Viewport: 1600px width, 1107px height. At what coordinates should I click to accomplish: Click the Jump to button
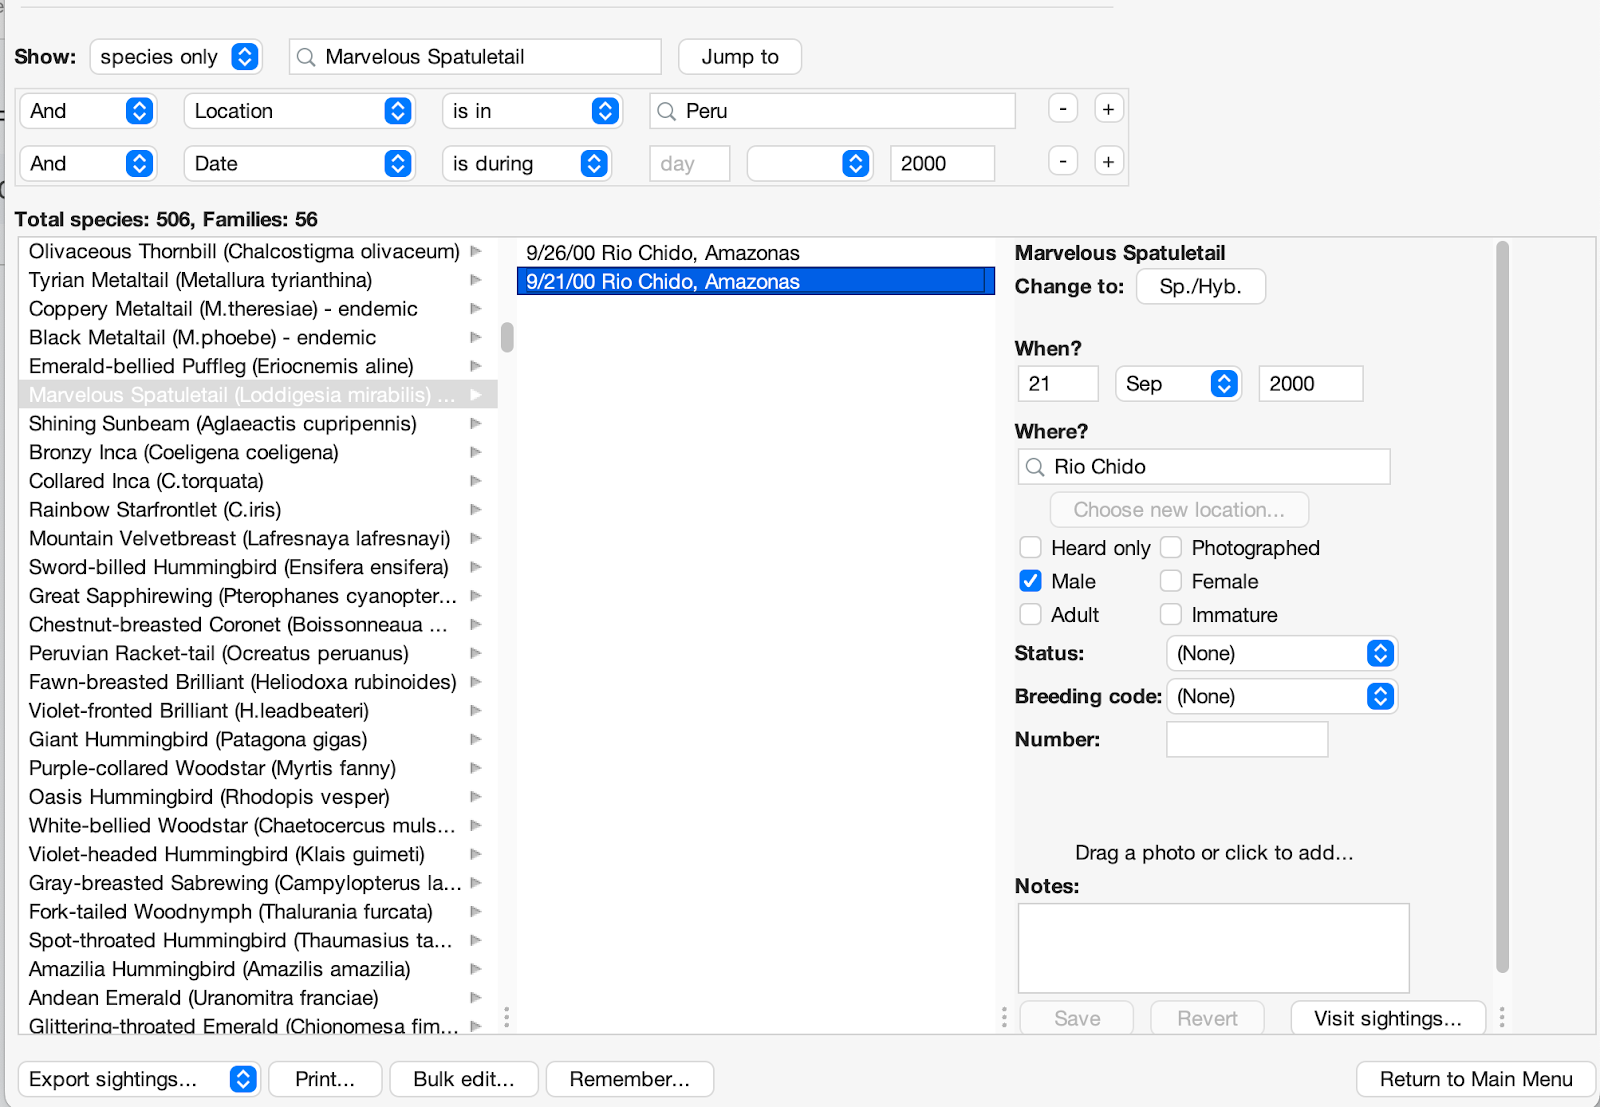(x=739, y=57)
